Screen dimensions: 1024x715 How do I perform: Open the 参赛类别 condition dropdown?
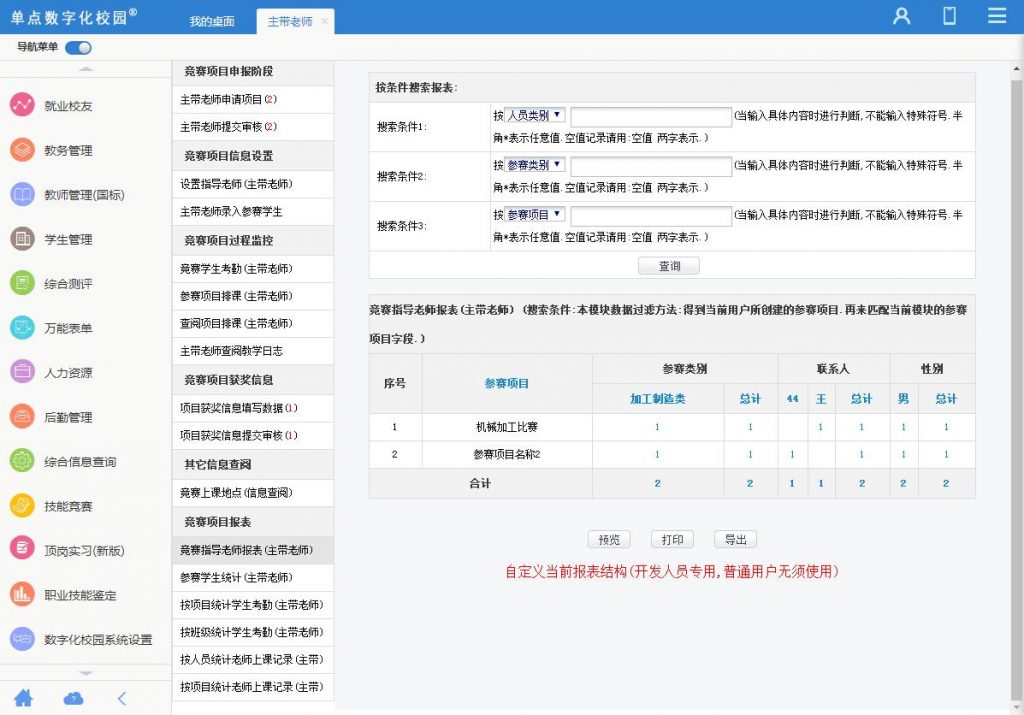[x=535, y=165]
